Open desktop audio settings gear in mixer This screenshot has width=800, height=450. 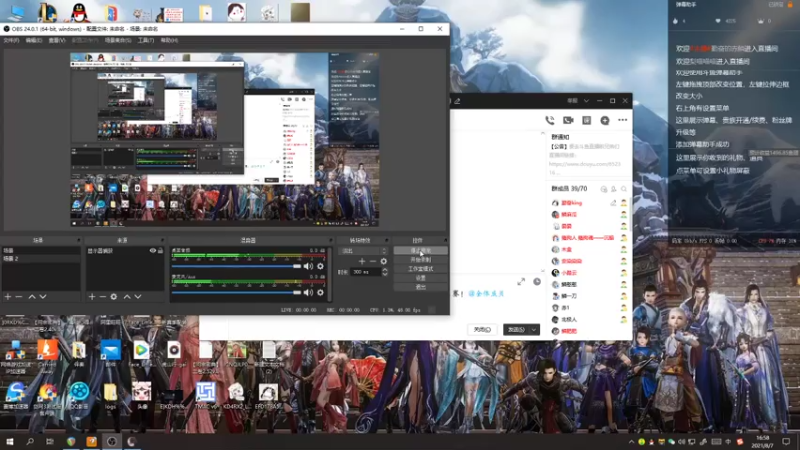point(320,266)
